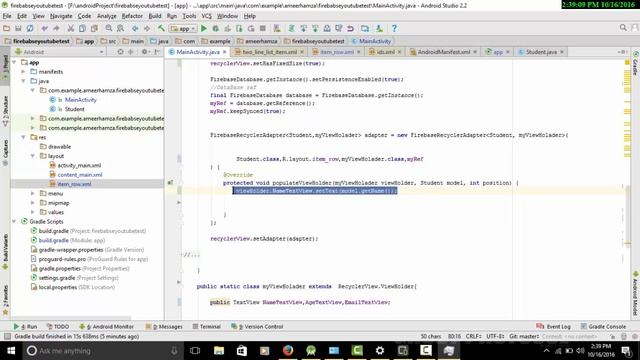Image resolution: width=640 pixels, height=360 pixels.
Task: Open the app run configuration dropdown
Action: coord(183,29)
